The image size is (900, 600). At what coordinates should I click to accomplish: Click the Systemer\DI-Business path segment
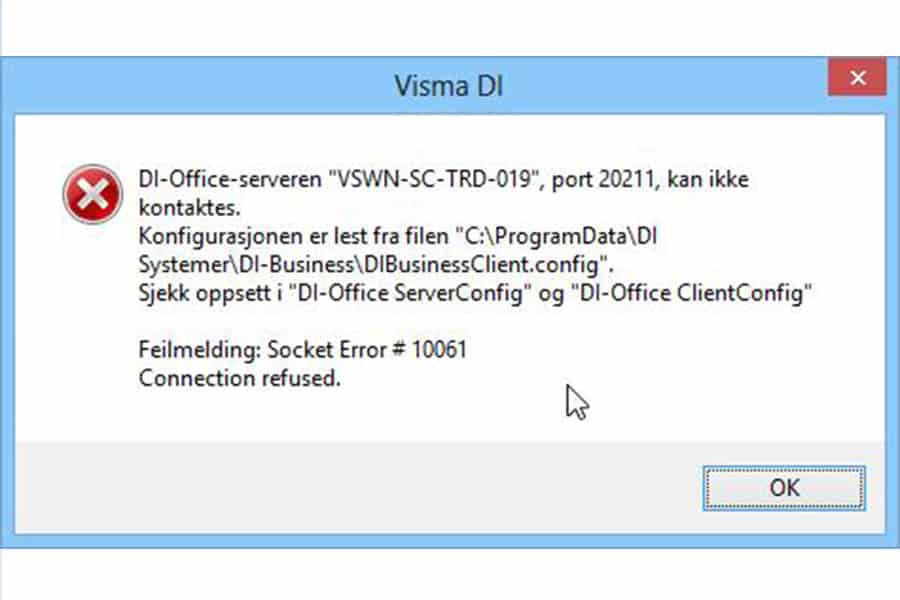[x=246, y=265]
